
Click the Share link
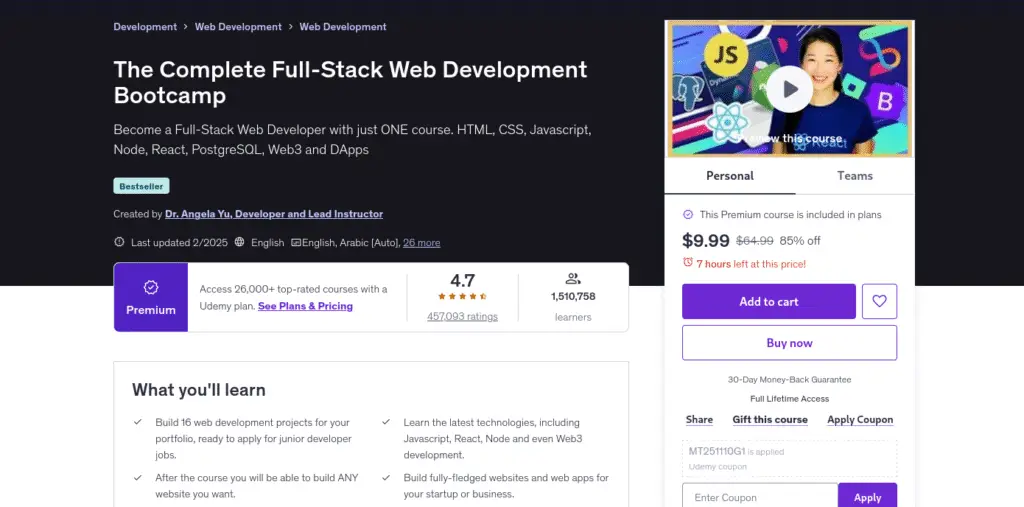[699, 419]
